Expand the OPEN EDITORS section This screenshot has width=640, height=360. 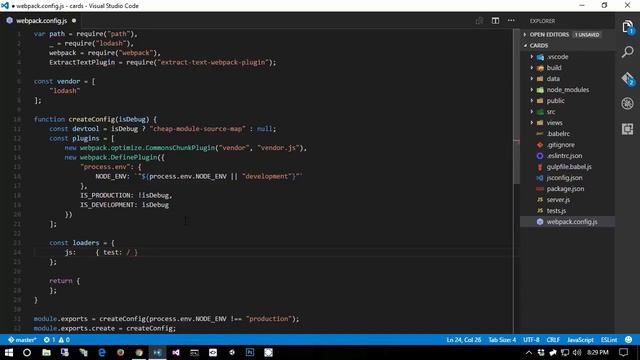[525, 35]
